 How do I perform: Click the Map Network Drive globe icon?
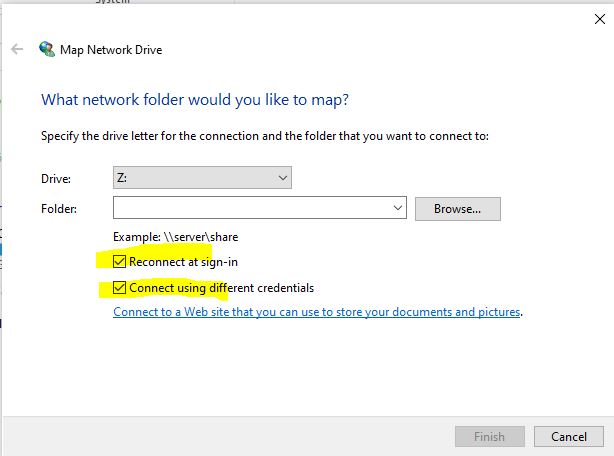(x=47, y=49)
